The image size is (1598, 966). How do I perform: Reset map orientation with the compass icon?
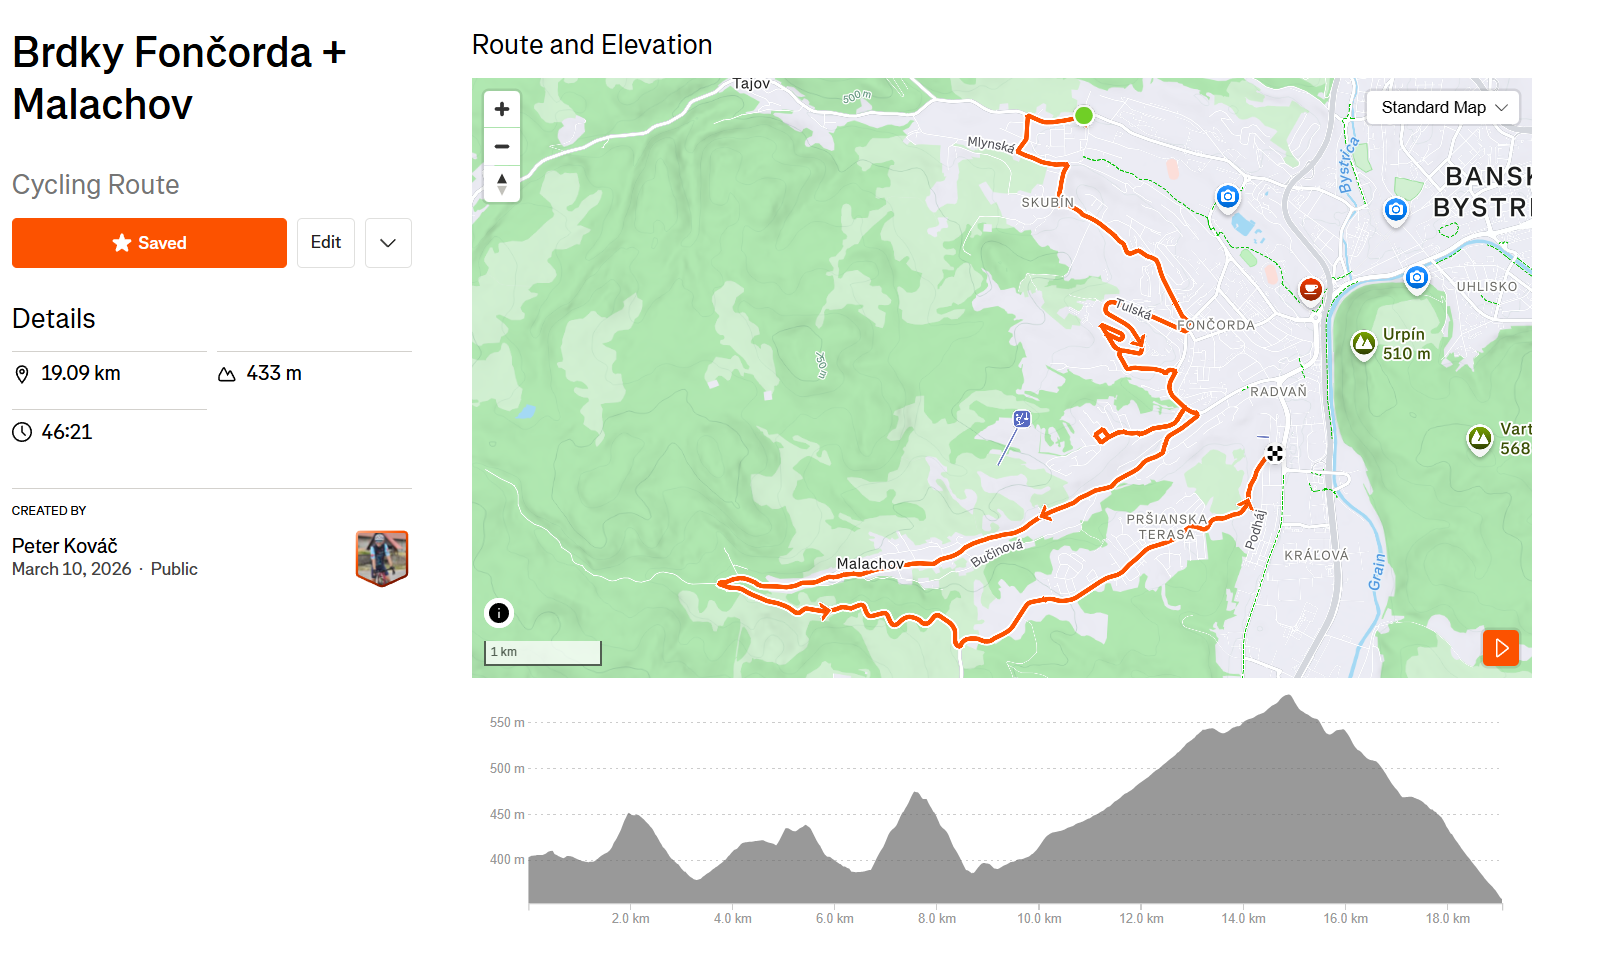(x=502, y=184)
